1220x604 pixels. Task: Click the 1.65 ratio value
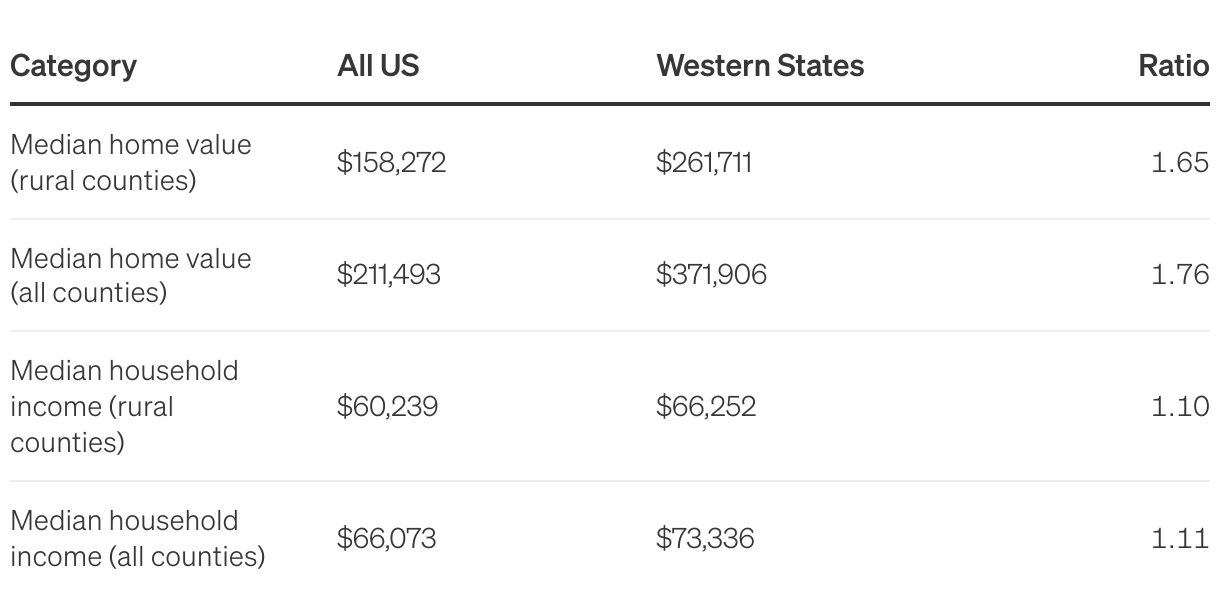1180,162
